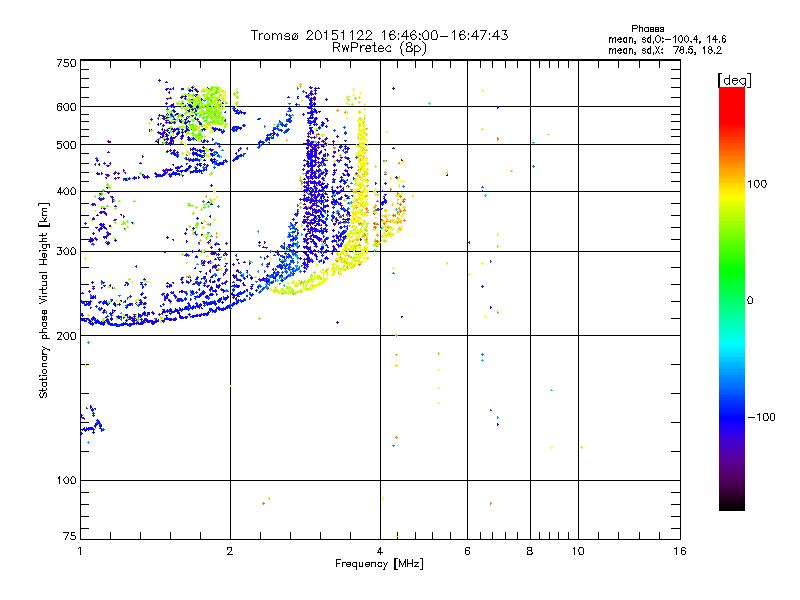The image size is (800, 600).
Task: Click the plot title 'Tromsø 20151122 16:46:00-16:47:43'
Action: pos(380,35)
